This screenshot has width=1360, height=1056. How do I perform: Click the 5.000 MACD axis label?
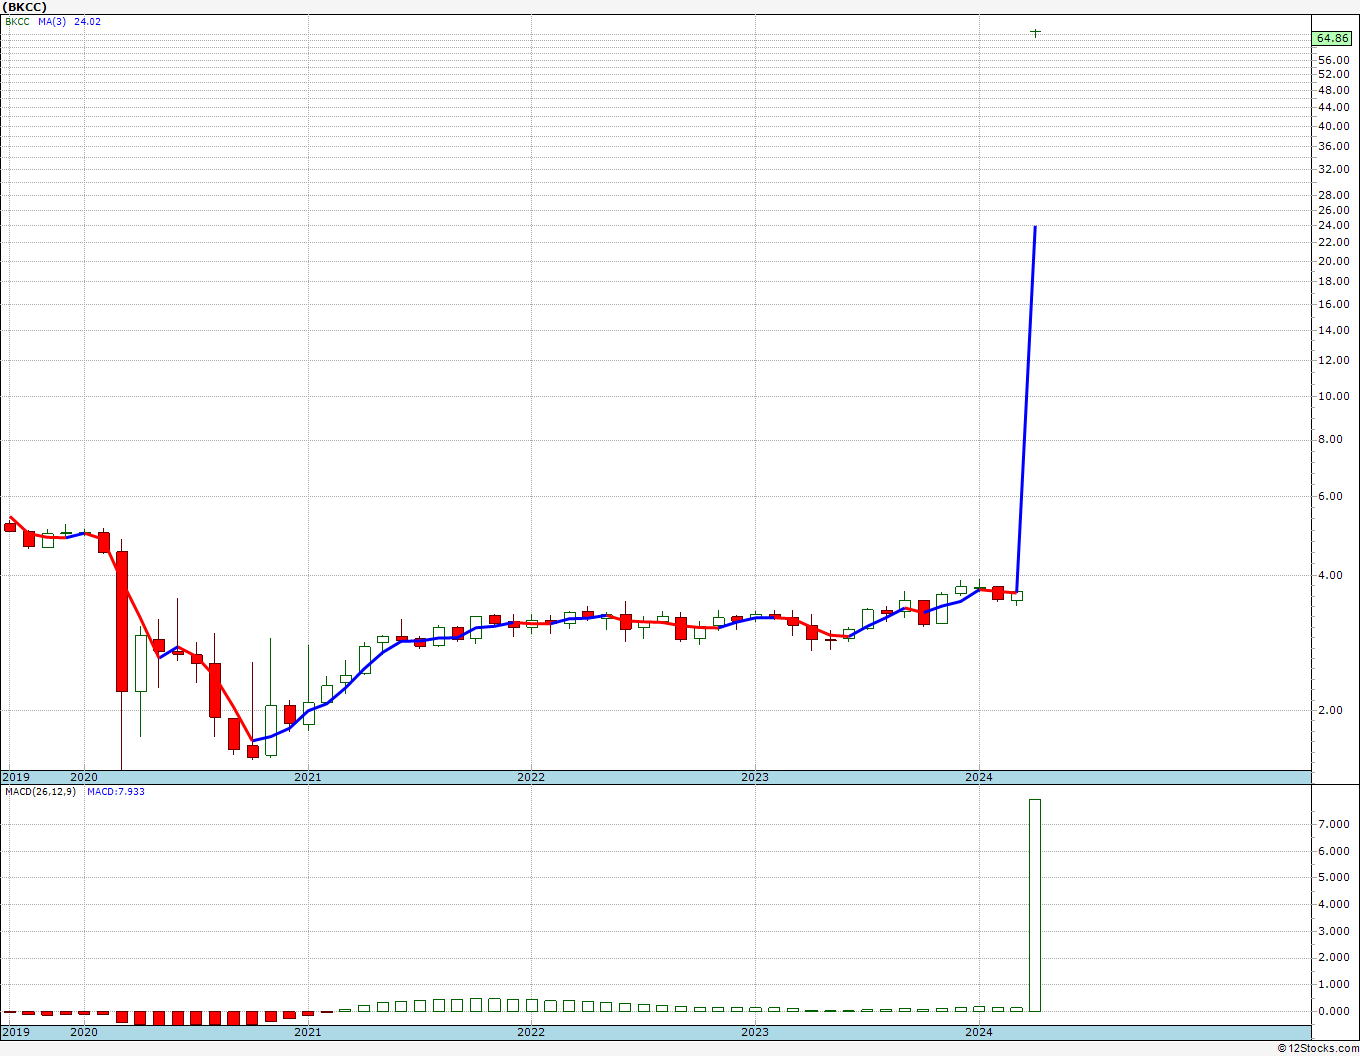(x=1333, y=878)
